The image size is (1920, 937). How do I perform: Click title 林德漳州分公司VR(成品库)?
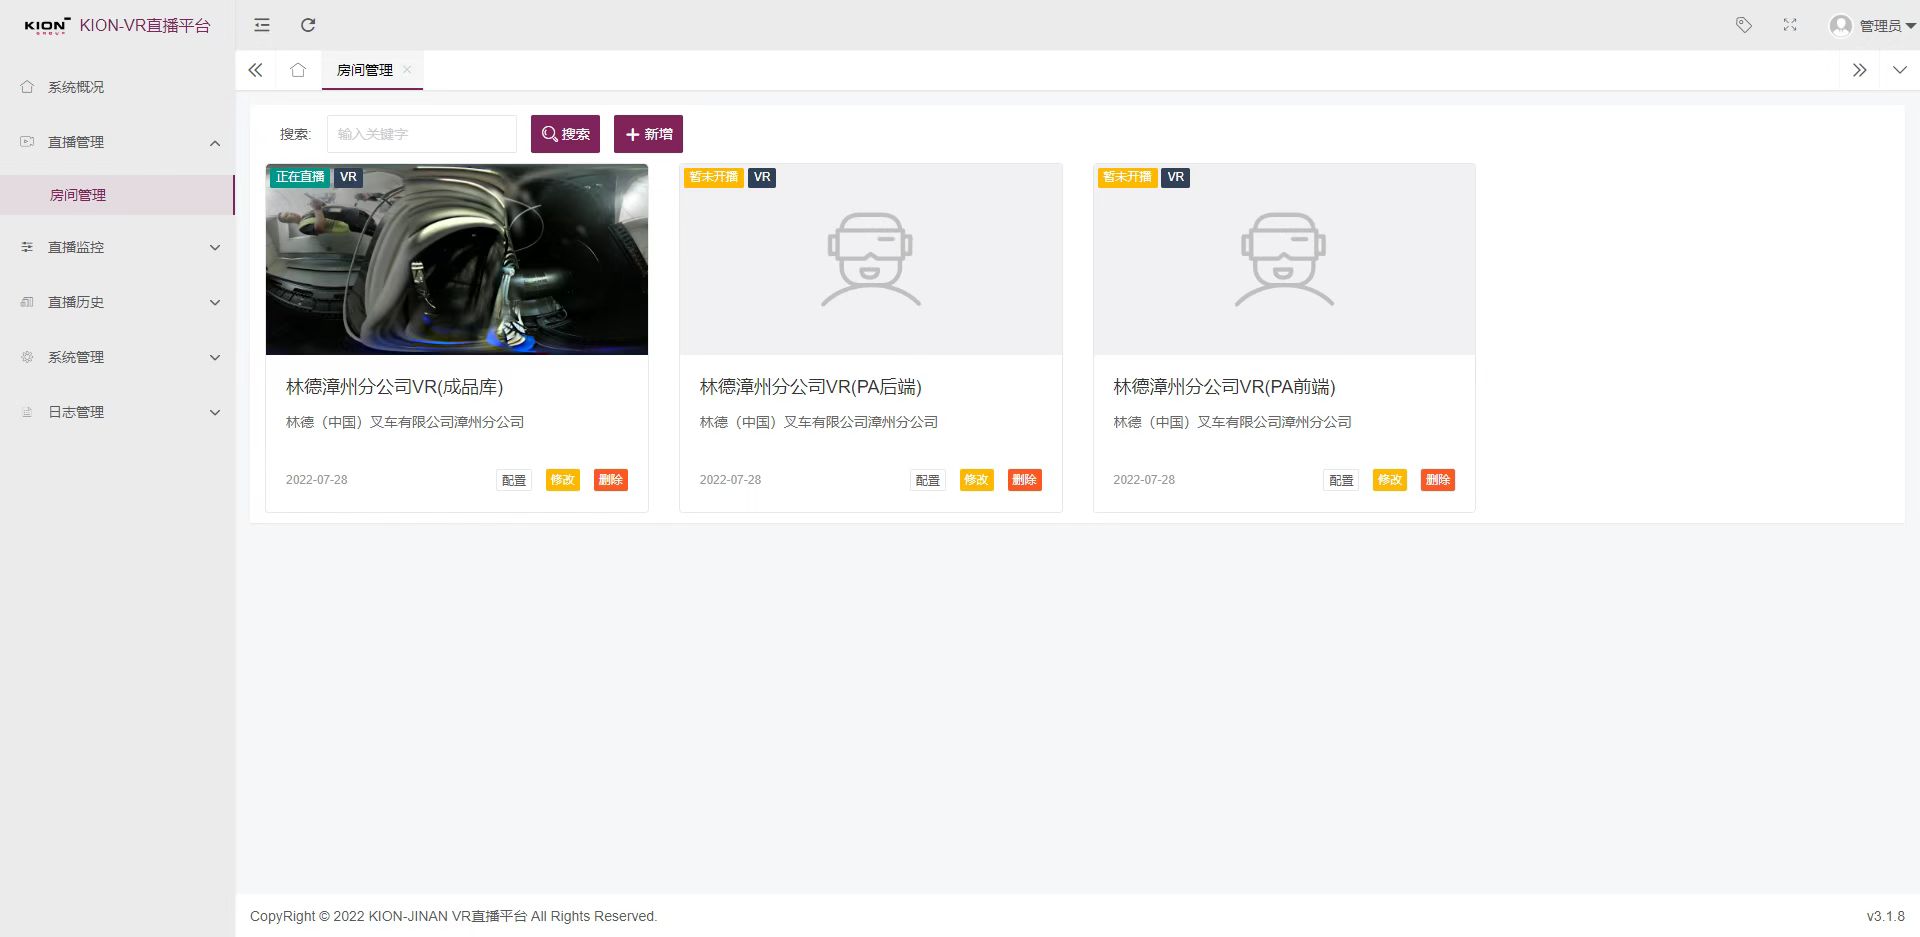[x=395, y=387]
